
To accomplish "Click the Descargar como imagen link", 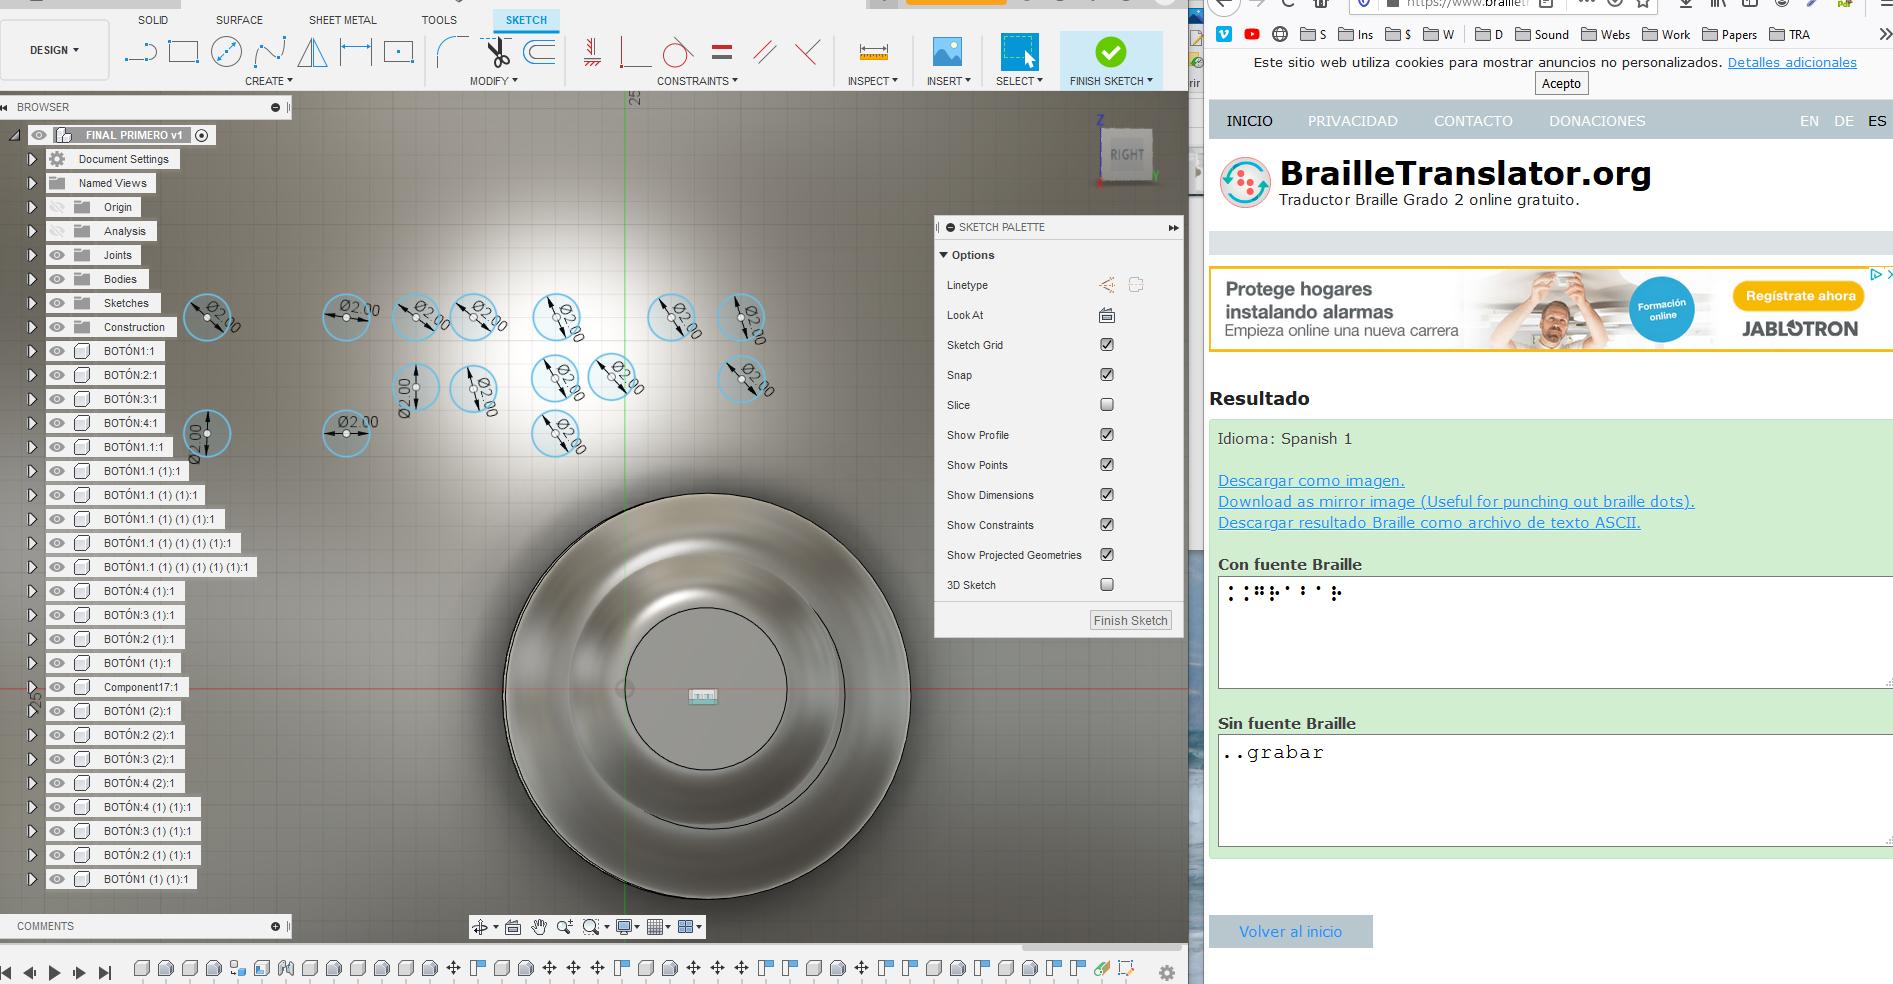I will (x=1311, y=481).
